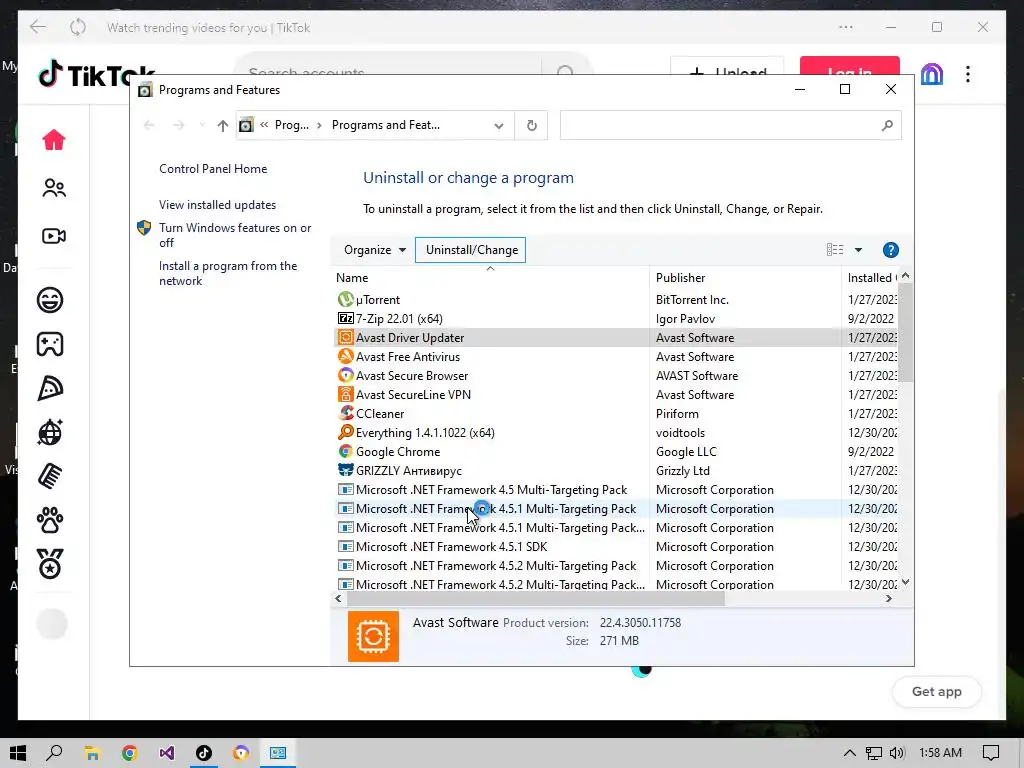1024x768 pixels.
Task: Open TikTok window three-dots title menu
Action: click(x=846, y=27)
